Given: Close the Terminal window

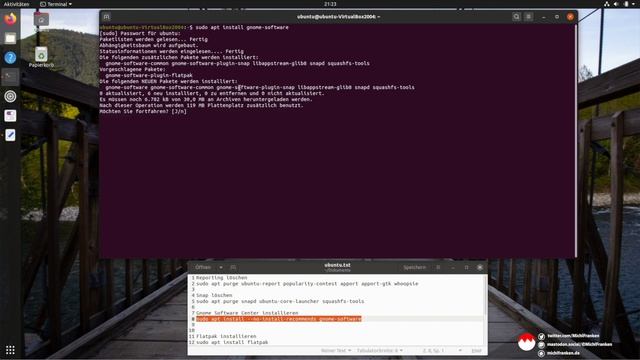Looking at the screenshot, I should tap(570, 17).
